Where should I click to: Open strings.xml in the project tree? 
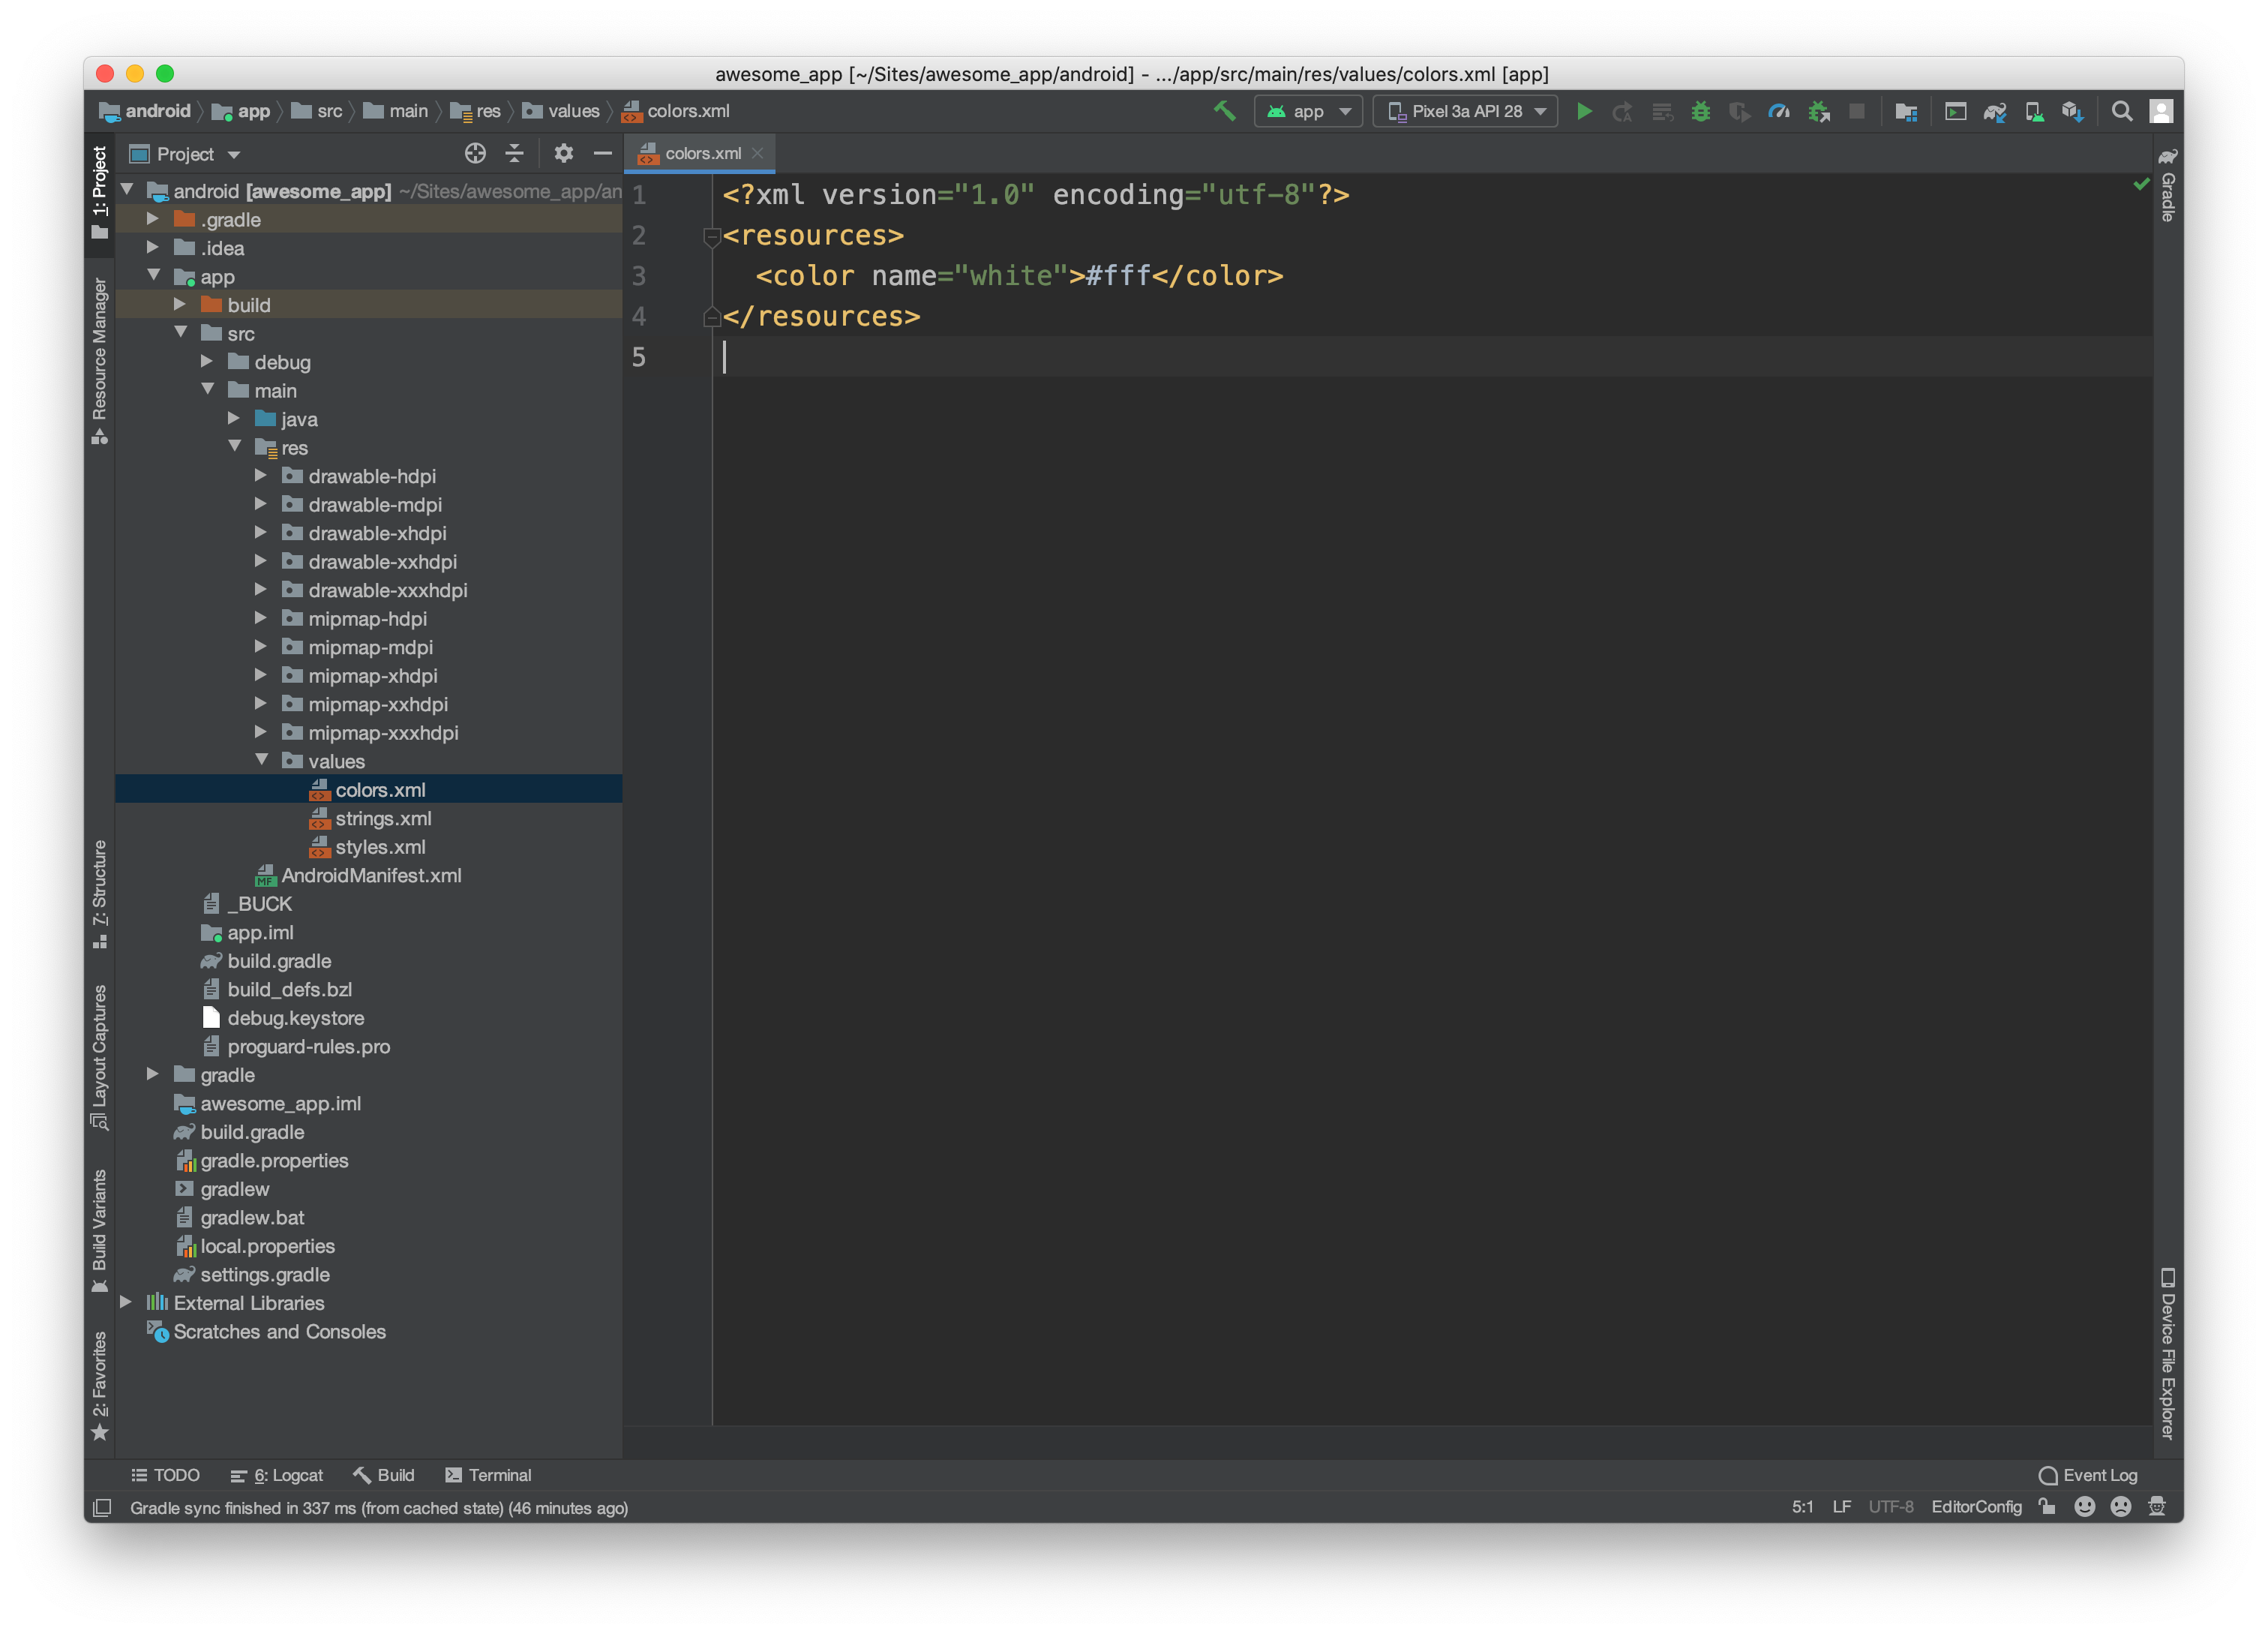(383, 818)
